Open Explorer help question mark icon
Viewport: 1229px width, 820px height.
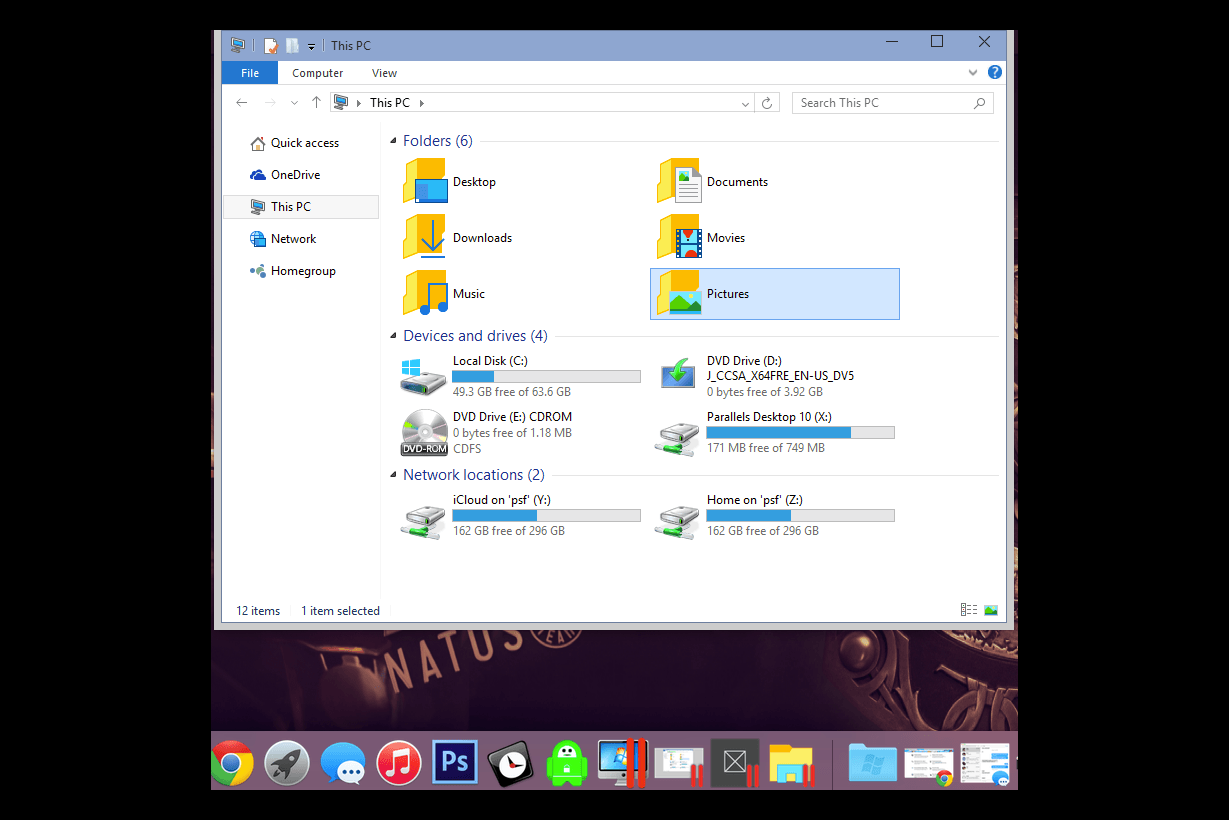[x=995, y=73]
